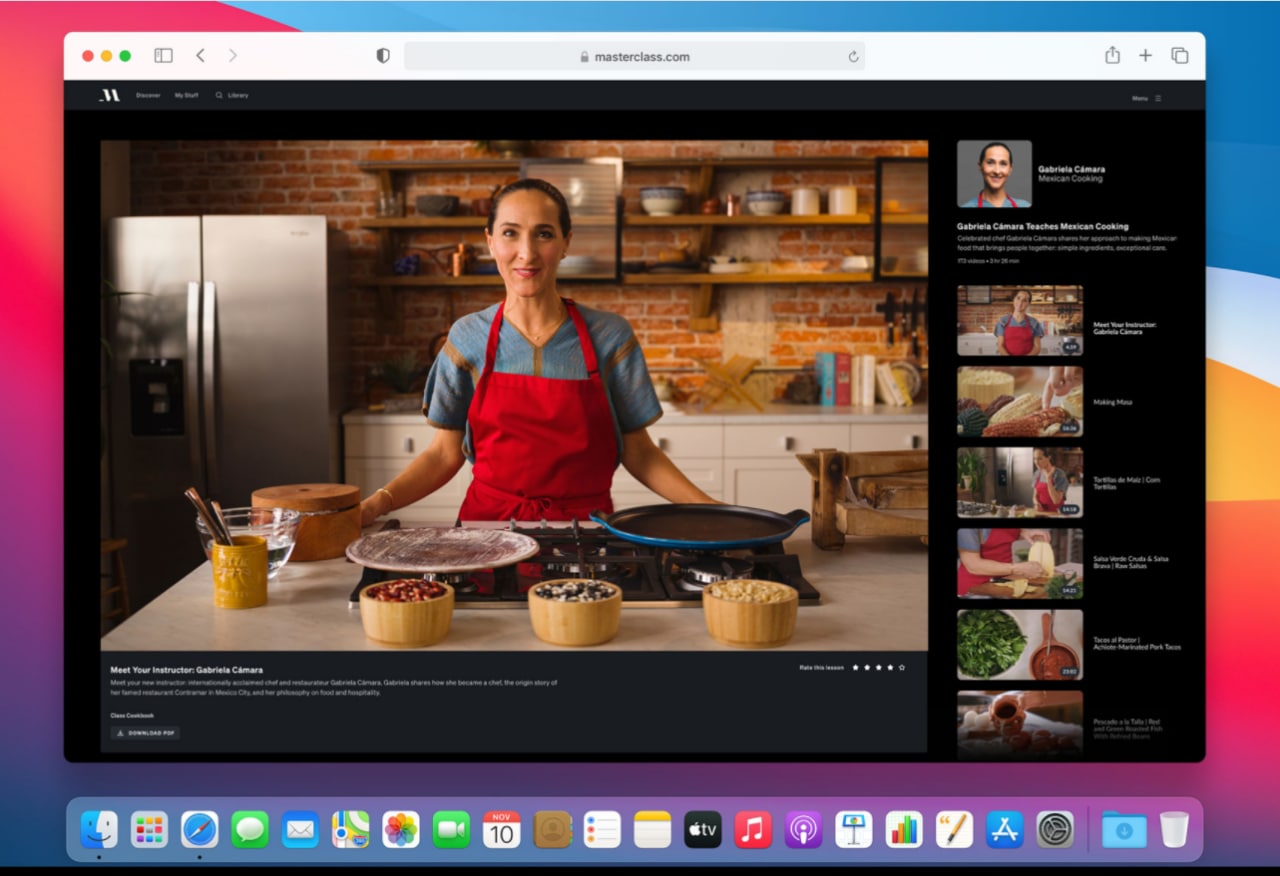The height and width of the screenshot is (876, 1280).
Task: Open the Discover section
Action: pos(148,95)
